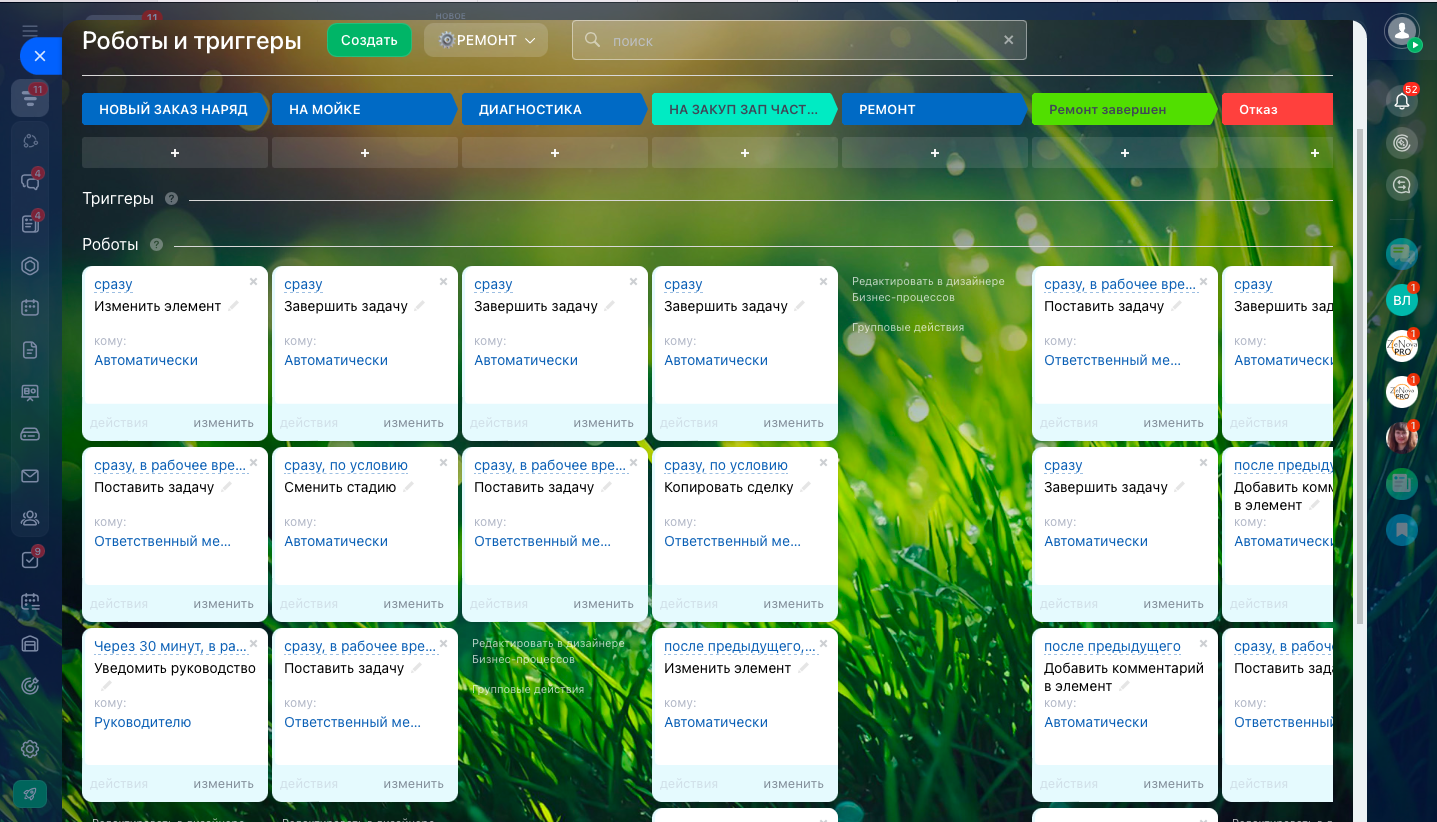Add a trigger to Ремонт завершен stage
Screen dimensions: 1437x822
click(1125, 153)
